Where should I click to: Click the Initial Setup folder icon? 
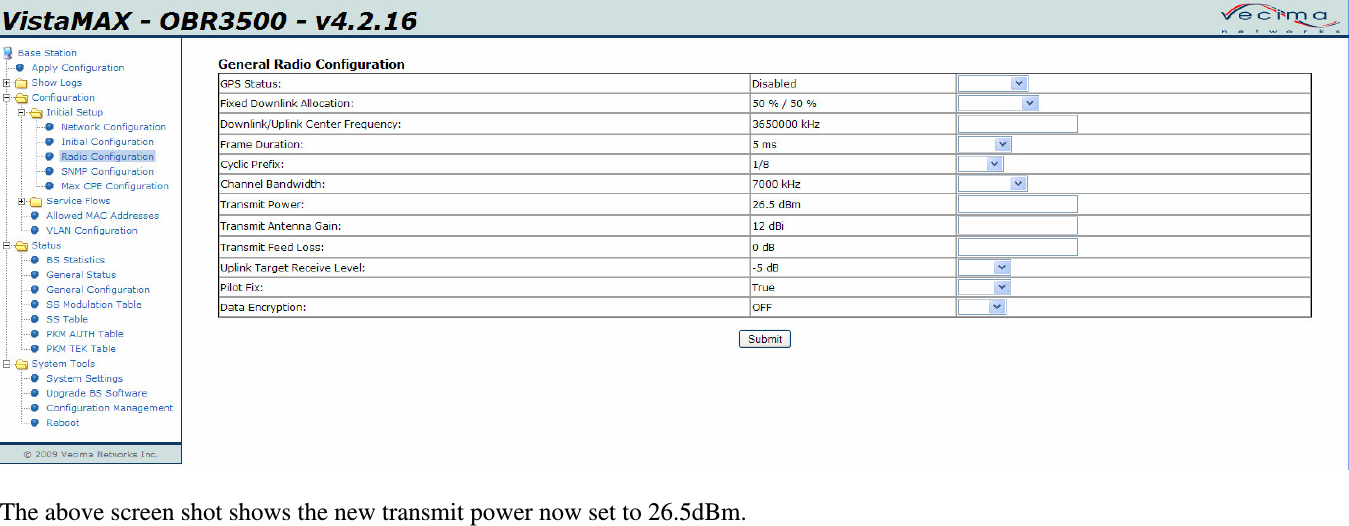point(36,112)
